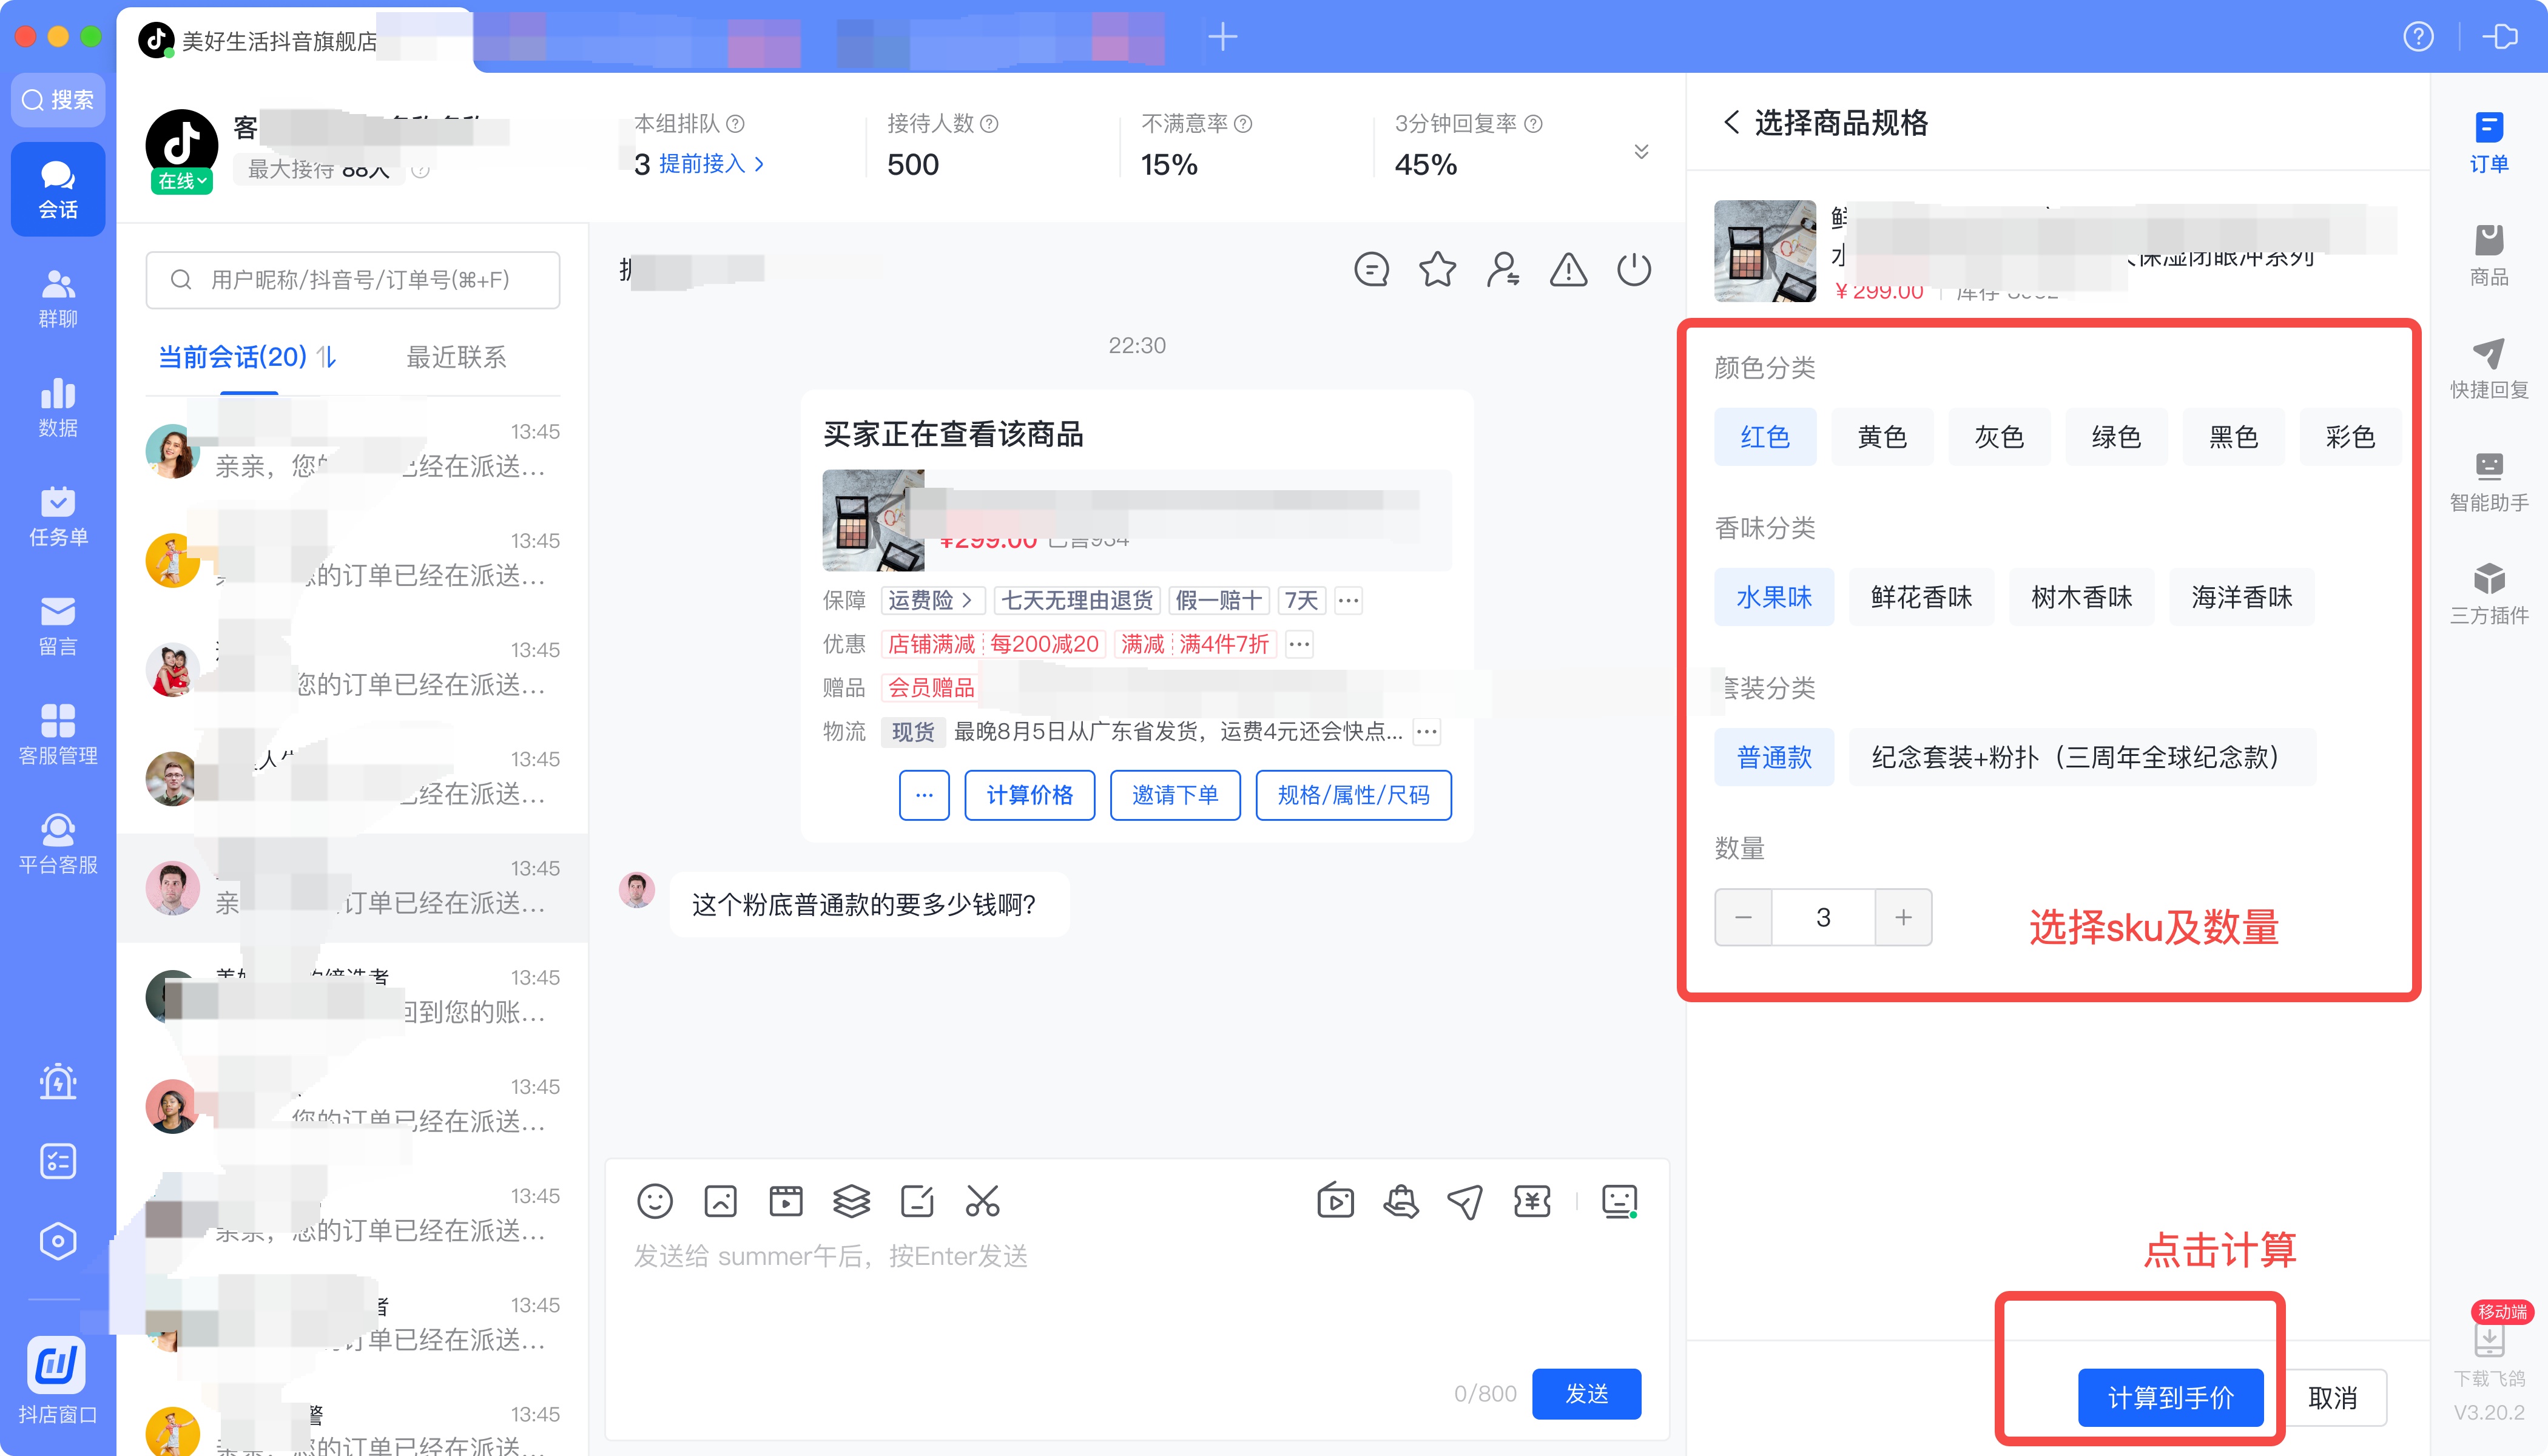This screenshot has width=2548, height=1456.
Task: Expand 运费险 guarantee details
Action: point(932,600)
